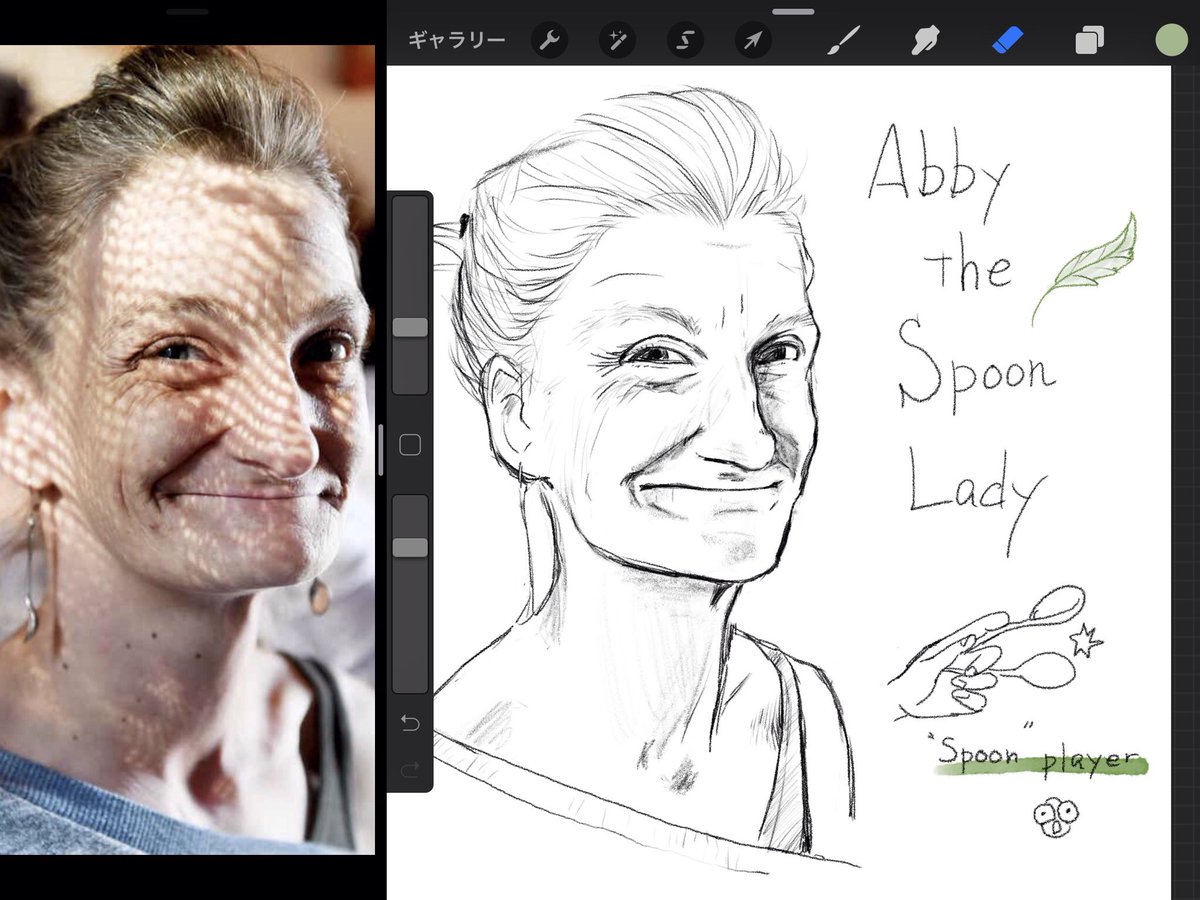
Task: Open the Adjustments magic wand menu
Action: point(617,41)
